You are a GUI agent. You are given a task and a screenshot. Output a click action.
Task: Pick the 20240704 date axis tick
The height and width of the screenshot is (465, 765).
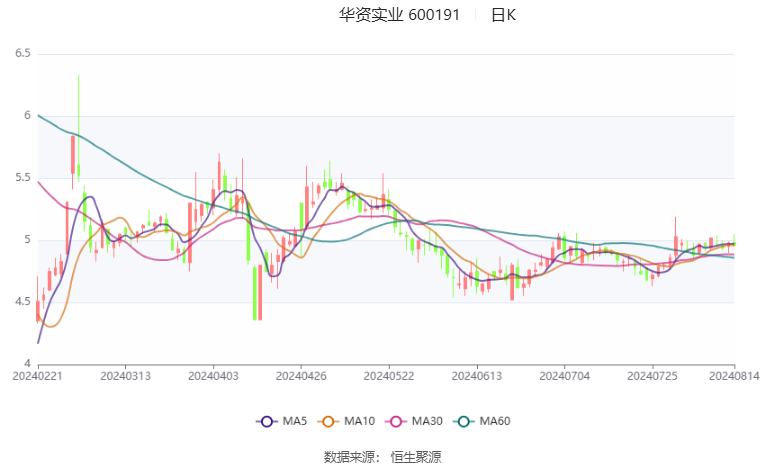[x=563, y=376]
